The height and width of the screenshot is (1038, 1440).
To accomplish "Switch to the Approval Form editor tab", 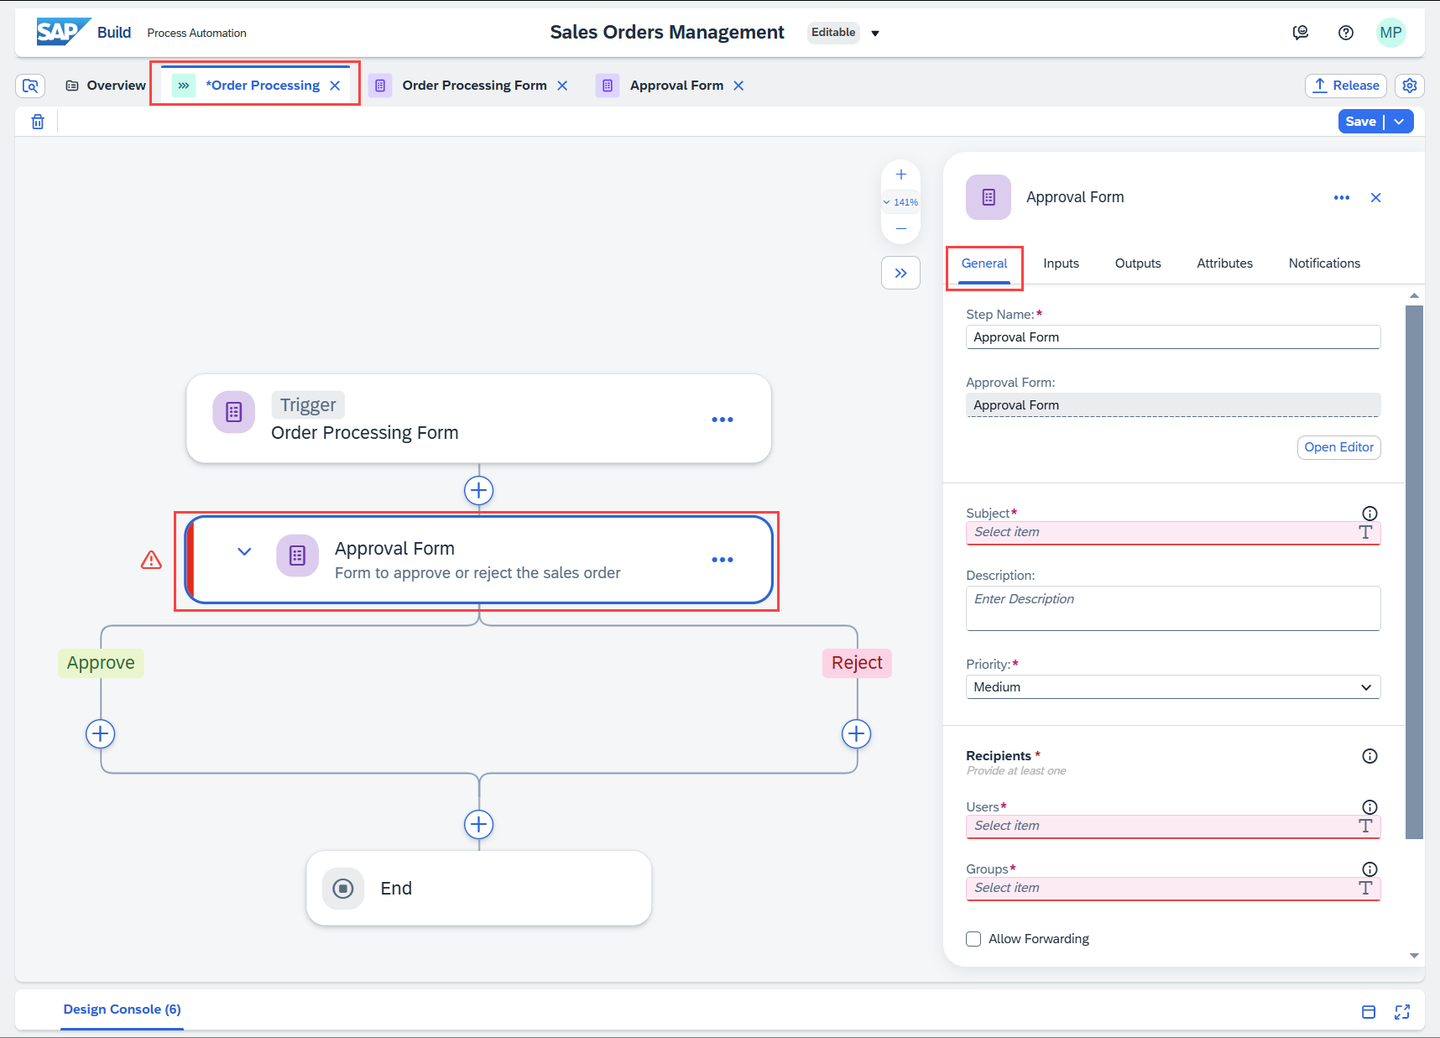I will click(x=676, y=86).
